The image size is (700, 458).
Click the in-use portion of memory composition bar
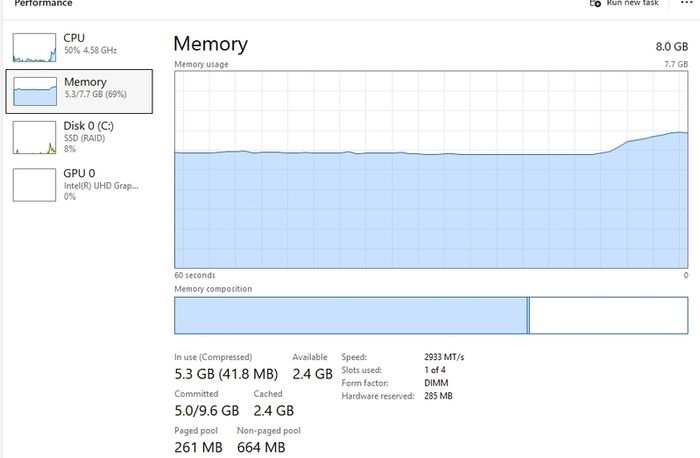pos(350,315)
